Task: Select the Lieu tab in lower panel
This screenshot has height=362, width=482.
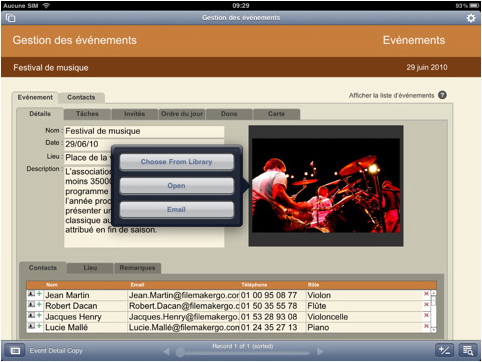Action: pos(90,268)
